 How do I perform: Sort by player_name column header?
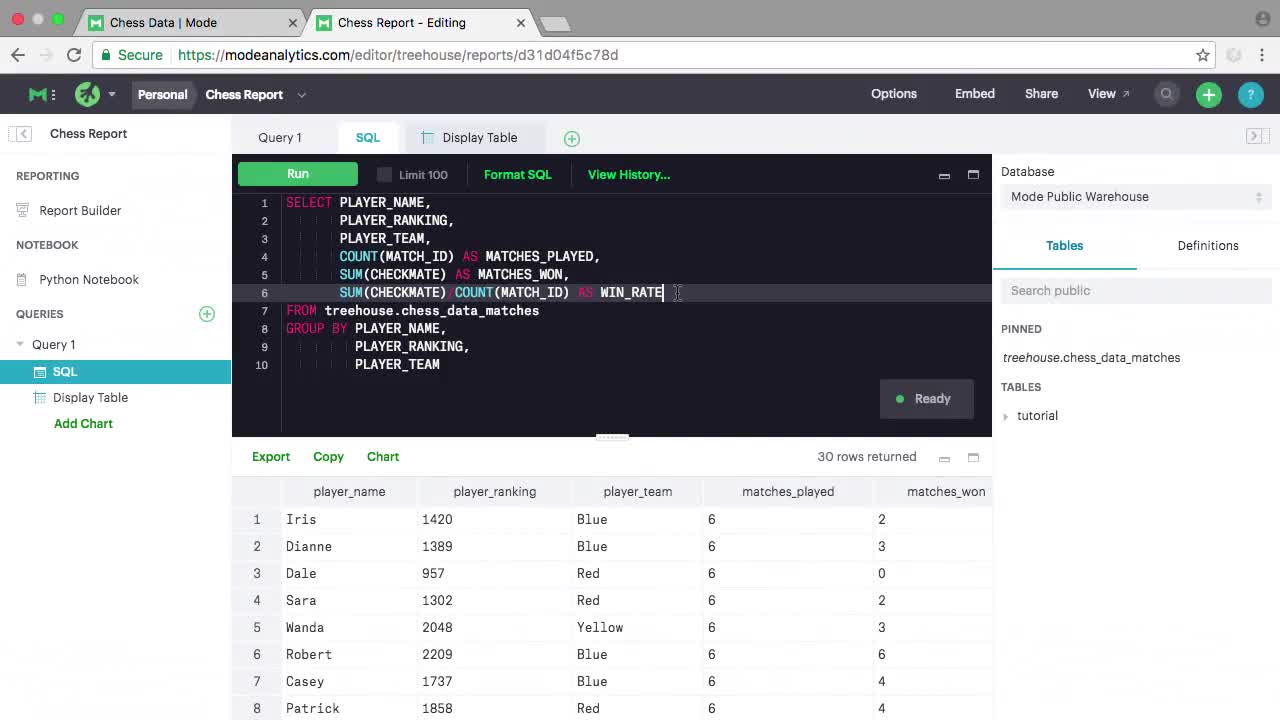[x=349, y=492]
